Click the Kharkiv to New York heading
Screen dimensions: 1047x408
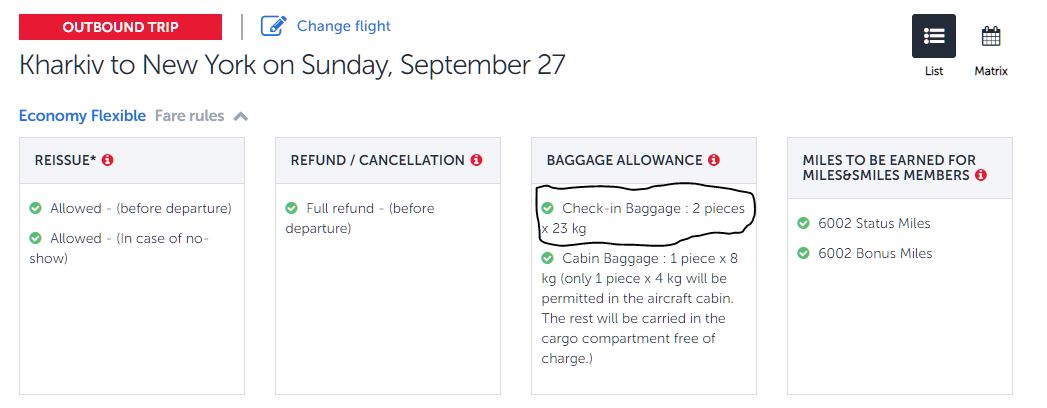coord(292,66)
